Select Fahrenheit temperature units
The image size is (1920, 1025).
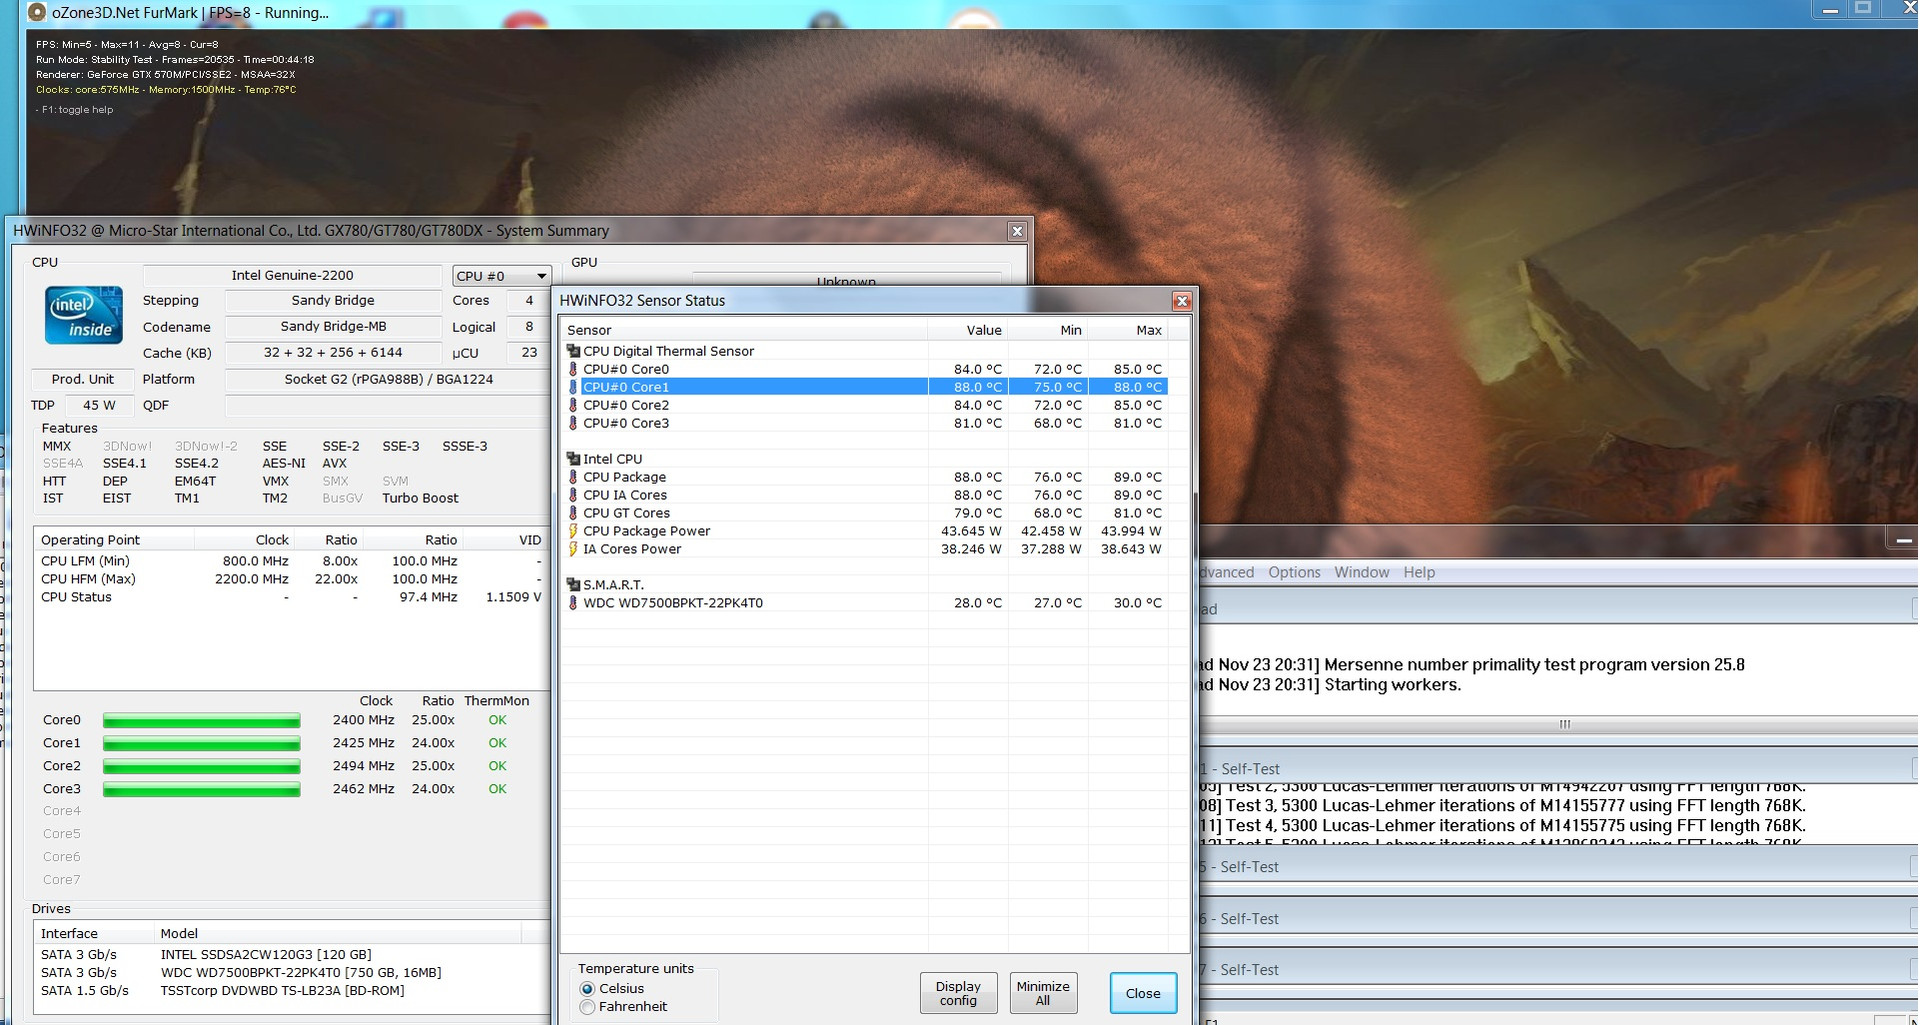tap(587, 1007)
